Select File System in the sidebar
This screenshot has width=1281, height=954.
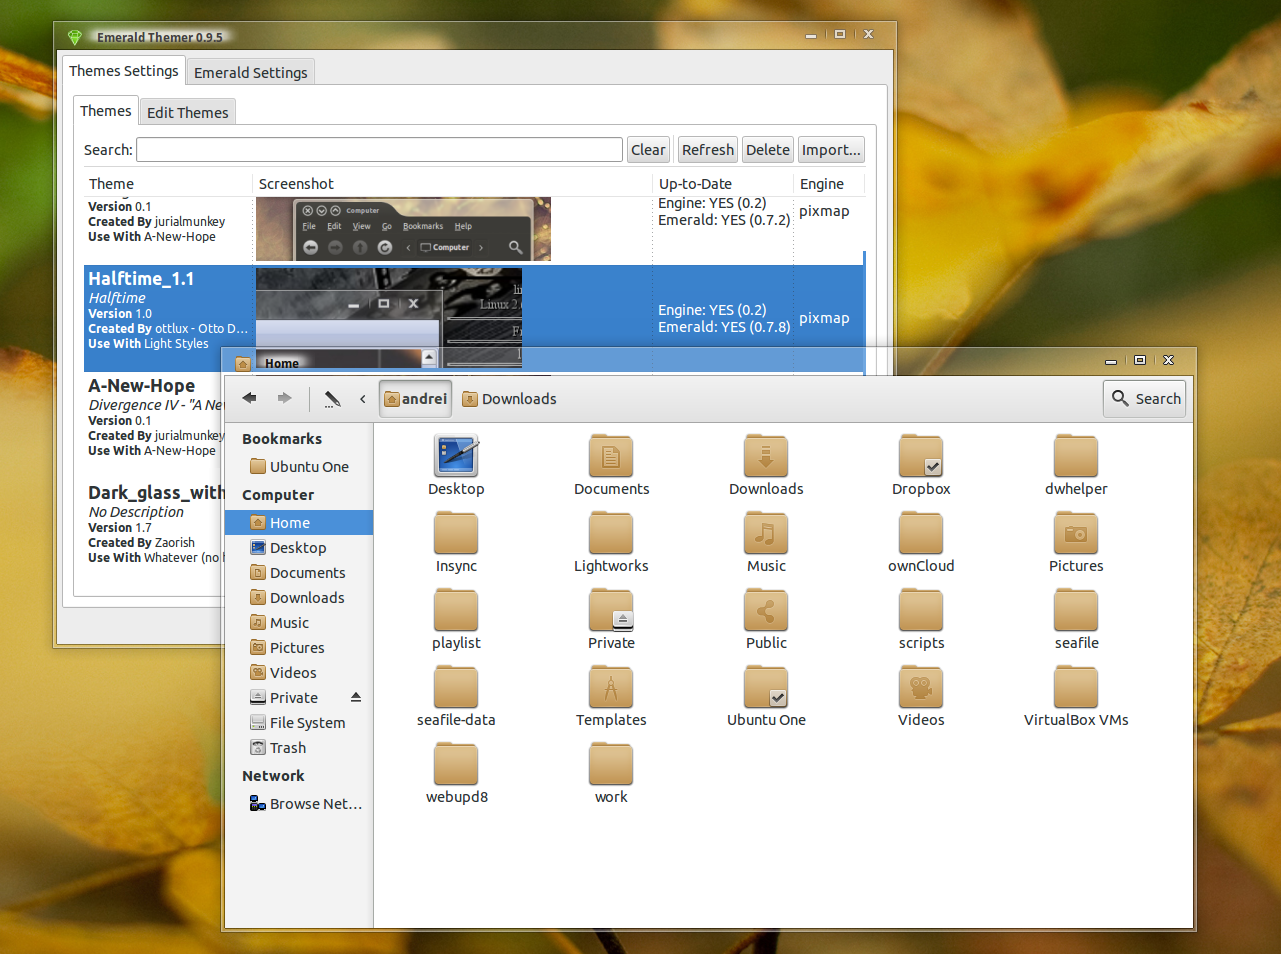point(298,722)
